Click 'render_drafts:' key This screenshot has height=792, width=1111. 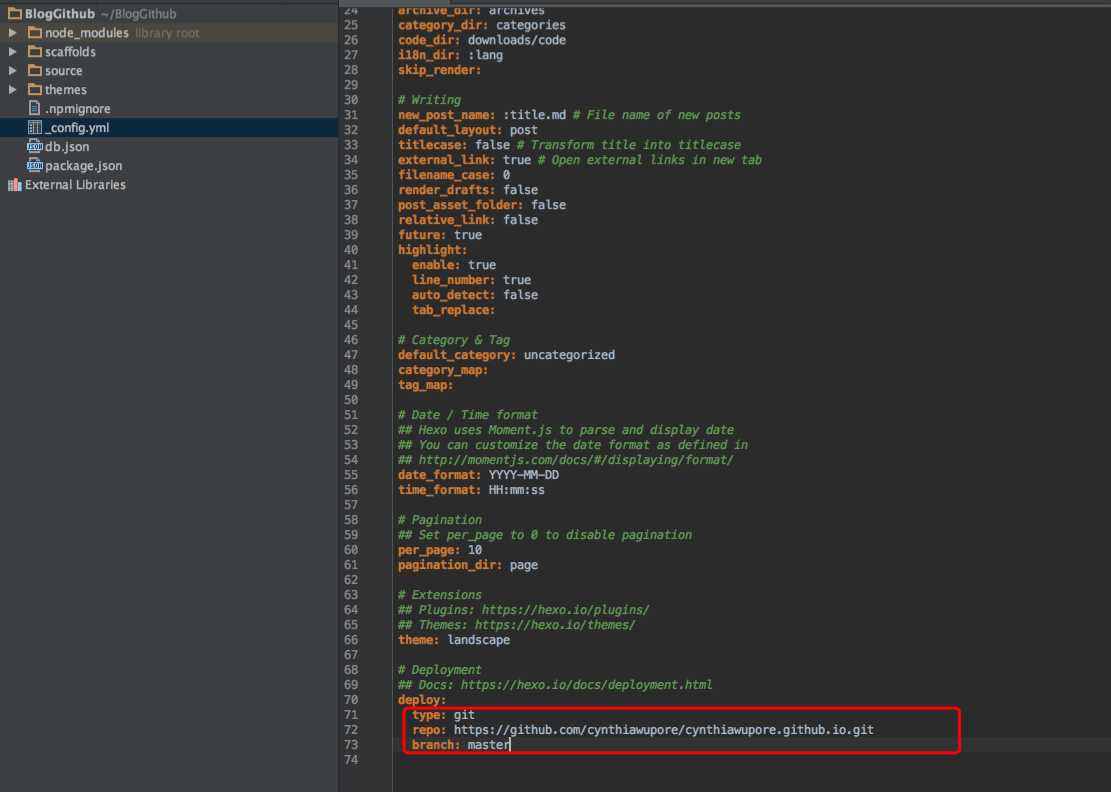(x=446, y=190)
